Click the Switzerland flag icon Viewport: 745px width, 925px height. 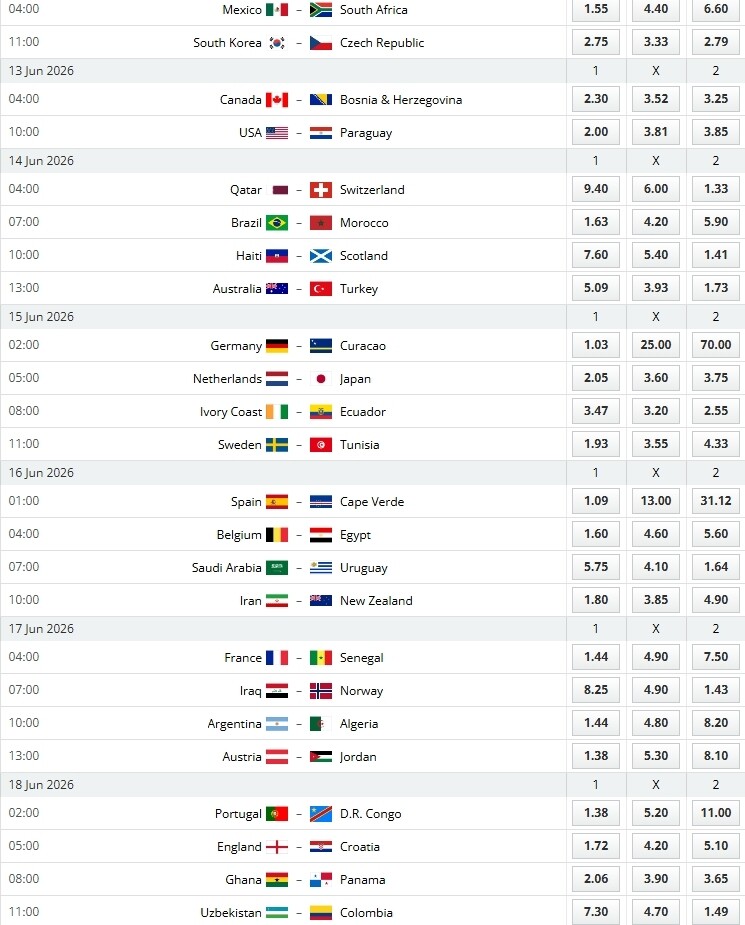coord(320,190)
